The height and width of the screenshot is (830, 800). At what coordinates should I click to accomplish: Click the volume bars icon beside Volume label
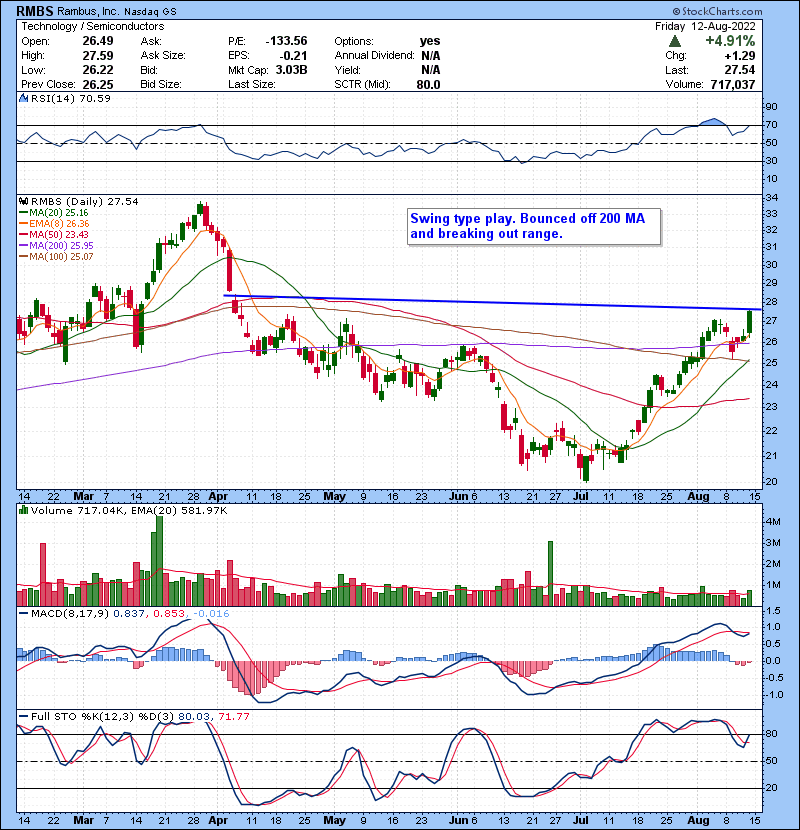[x=23, y=510]
